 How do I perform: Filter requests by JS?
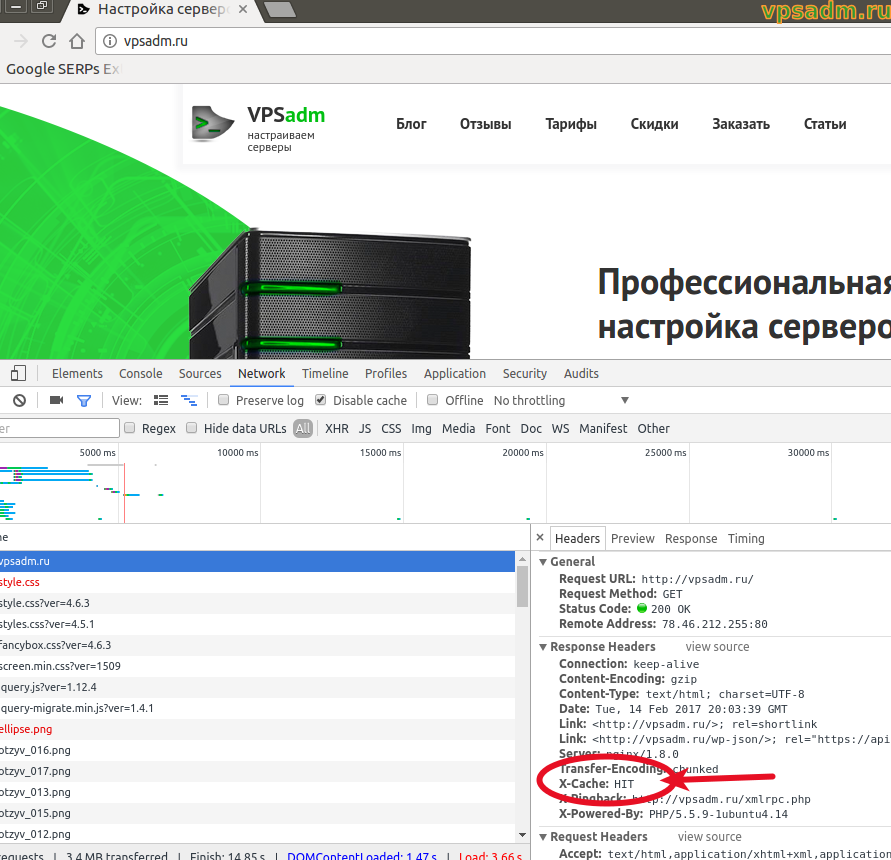[x=365, y=428]
